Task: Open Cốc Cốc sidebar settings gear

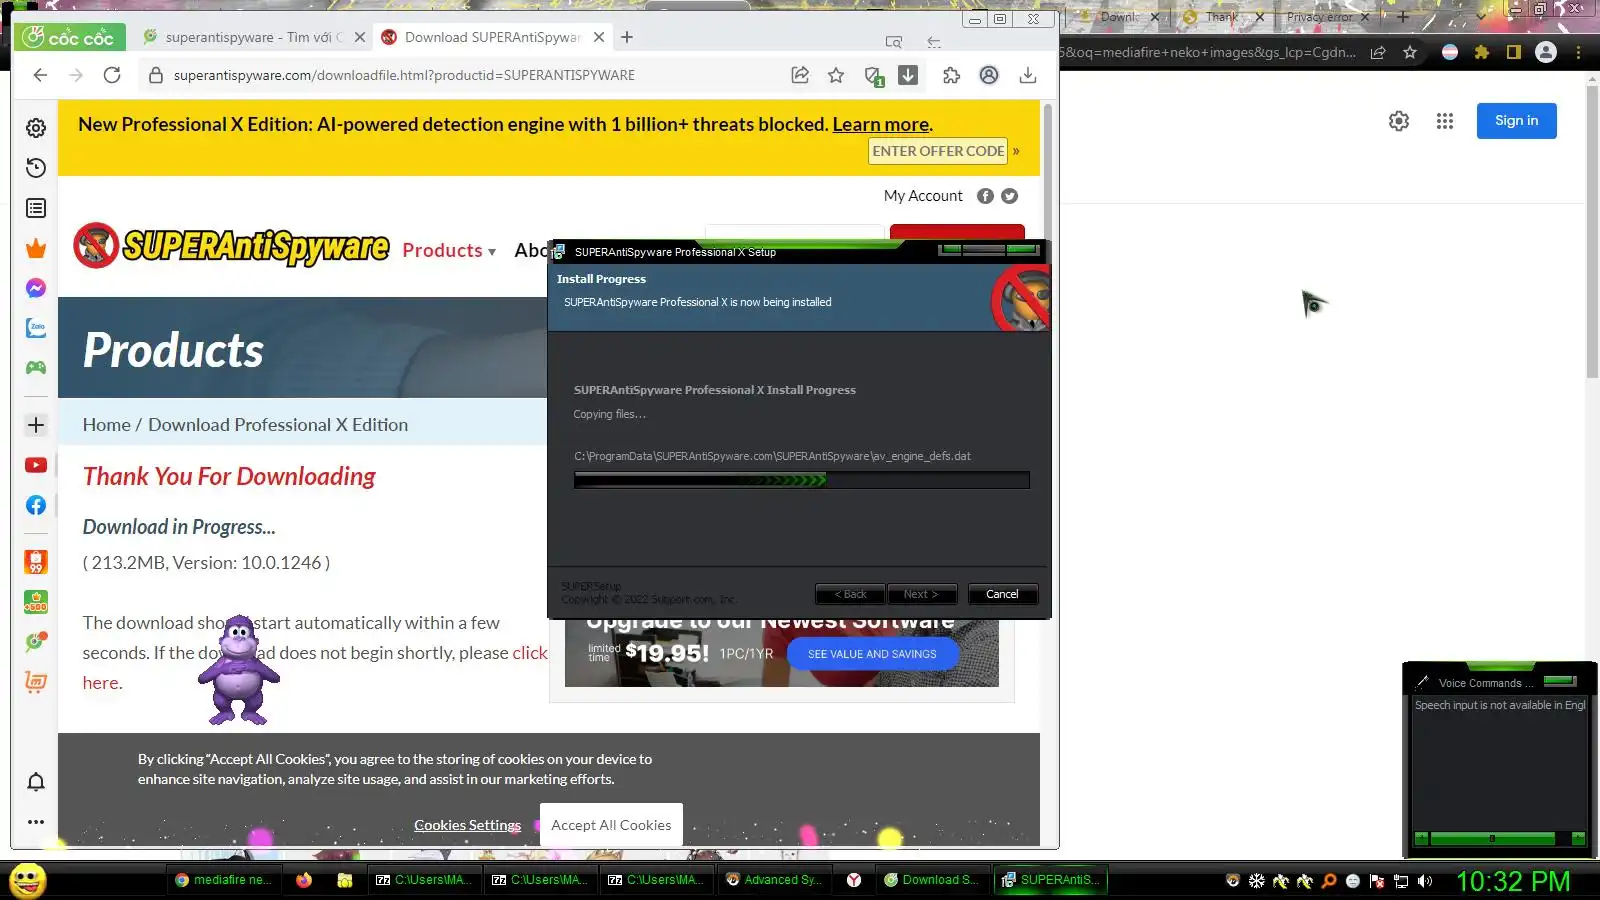Action: coord(36,128)
